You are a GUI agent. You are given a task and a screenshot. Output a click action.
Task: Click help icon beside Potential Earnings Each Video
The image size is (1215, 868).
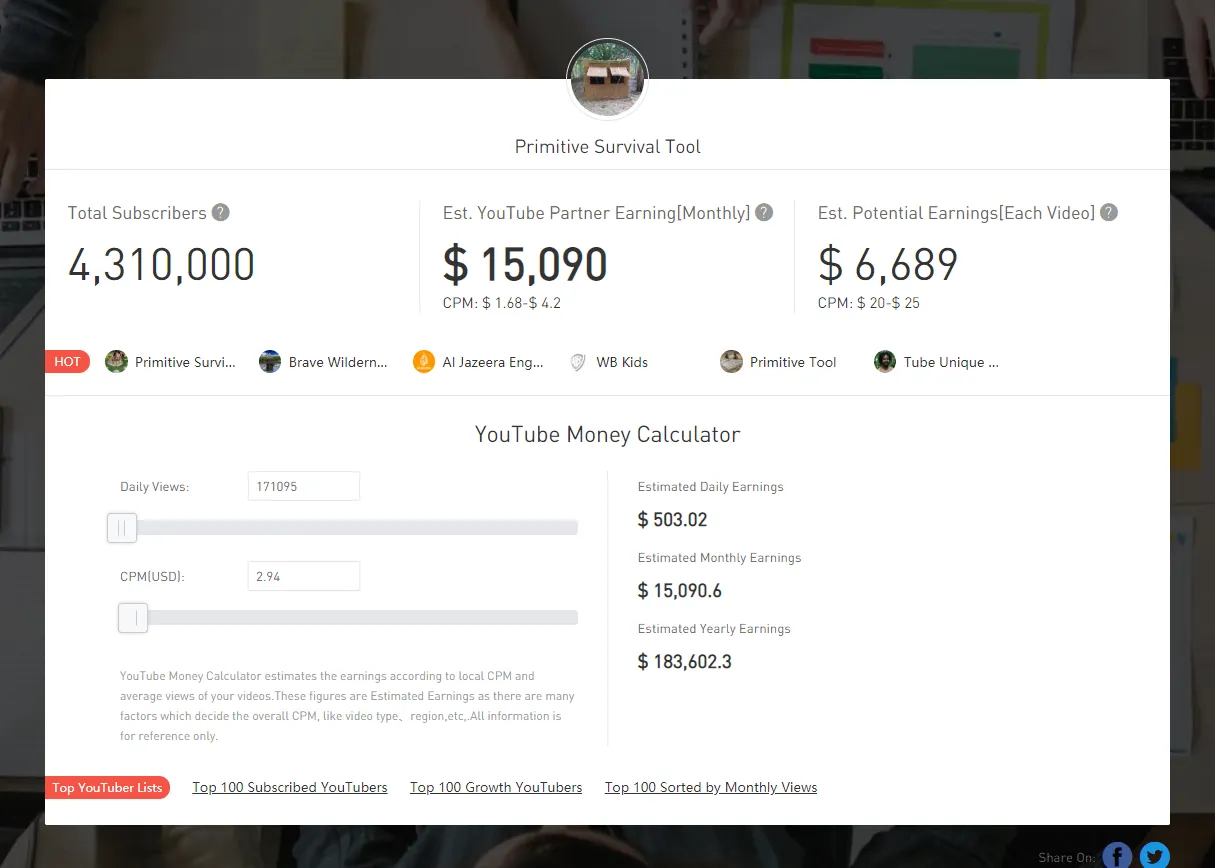tap(1108, 213)
